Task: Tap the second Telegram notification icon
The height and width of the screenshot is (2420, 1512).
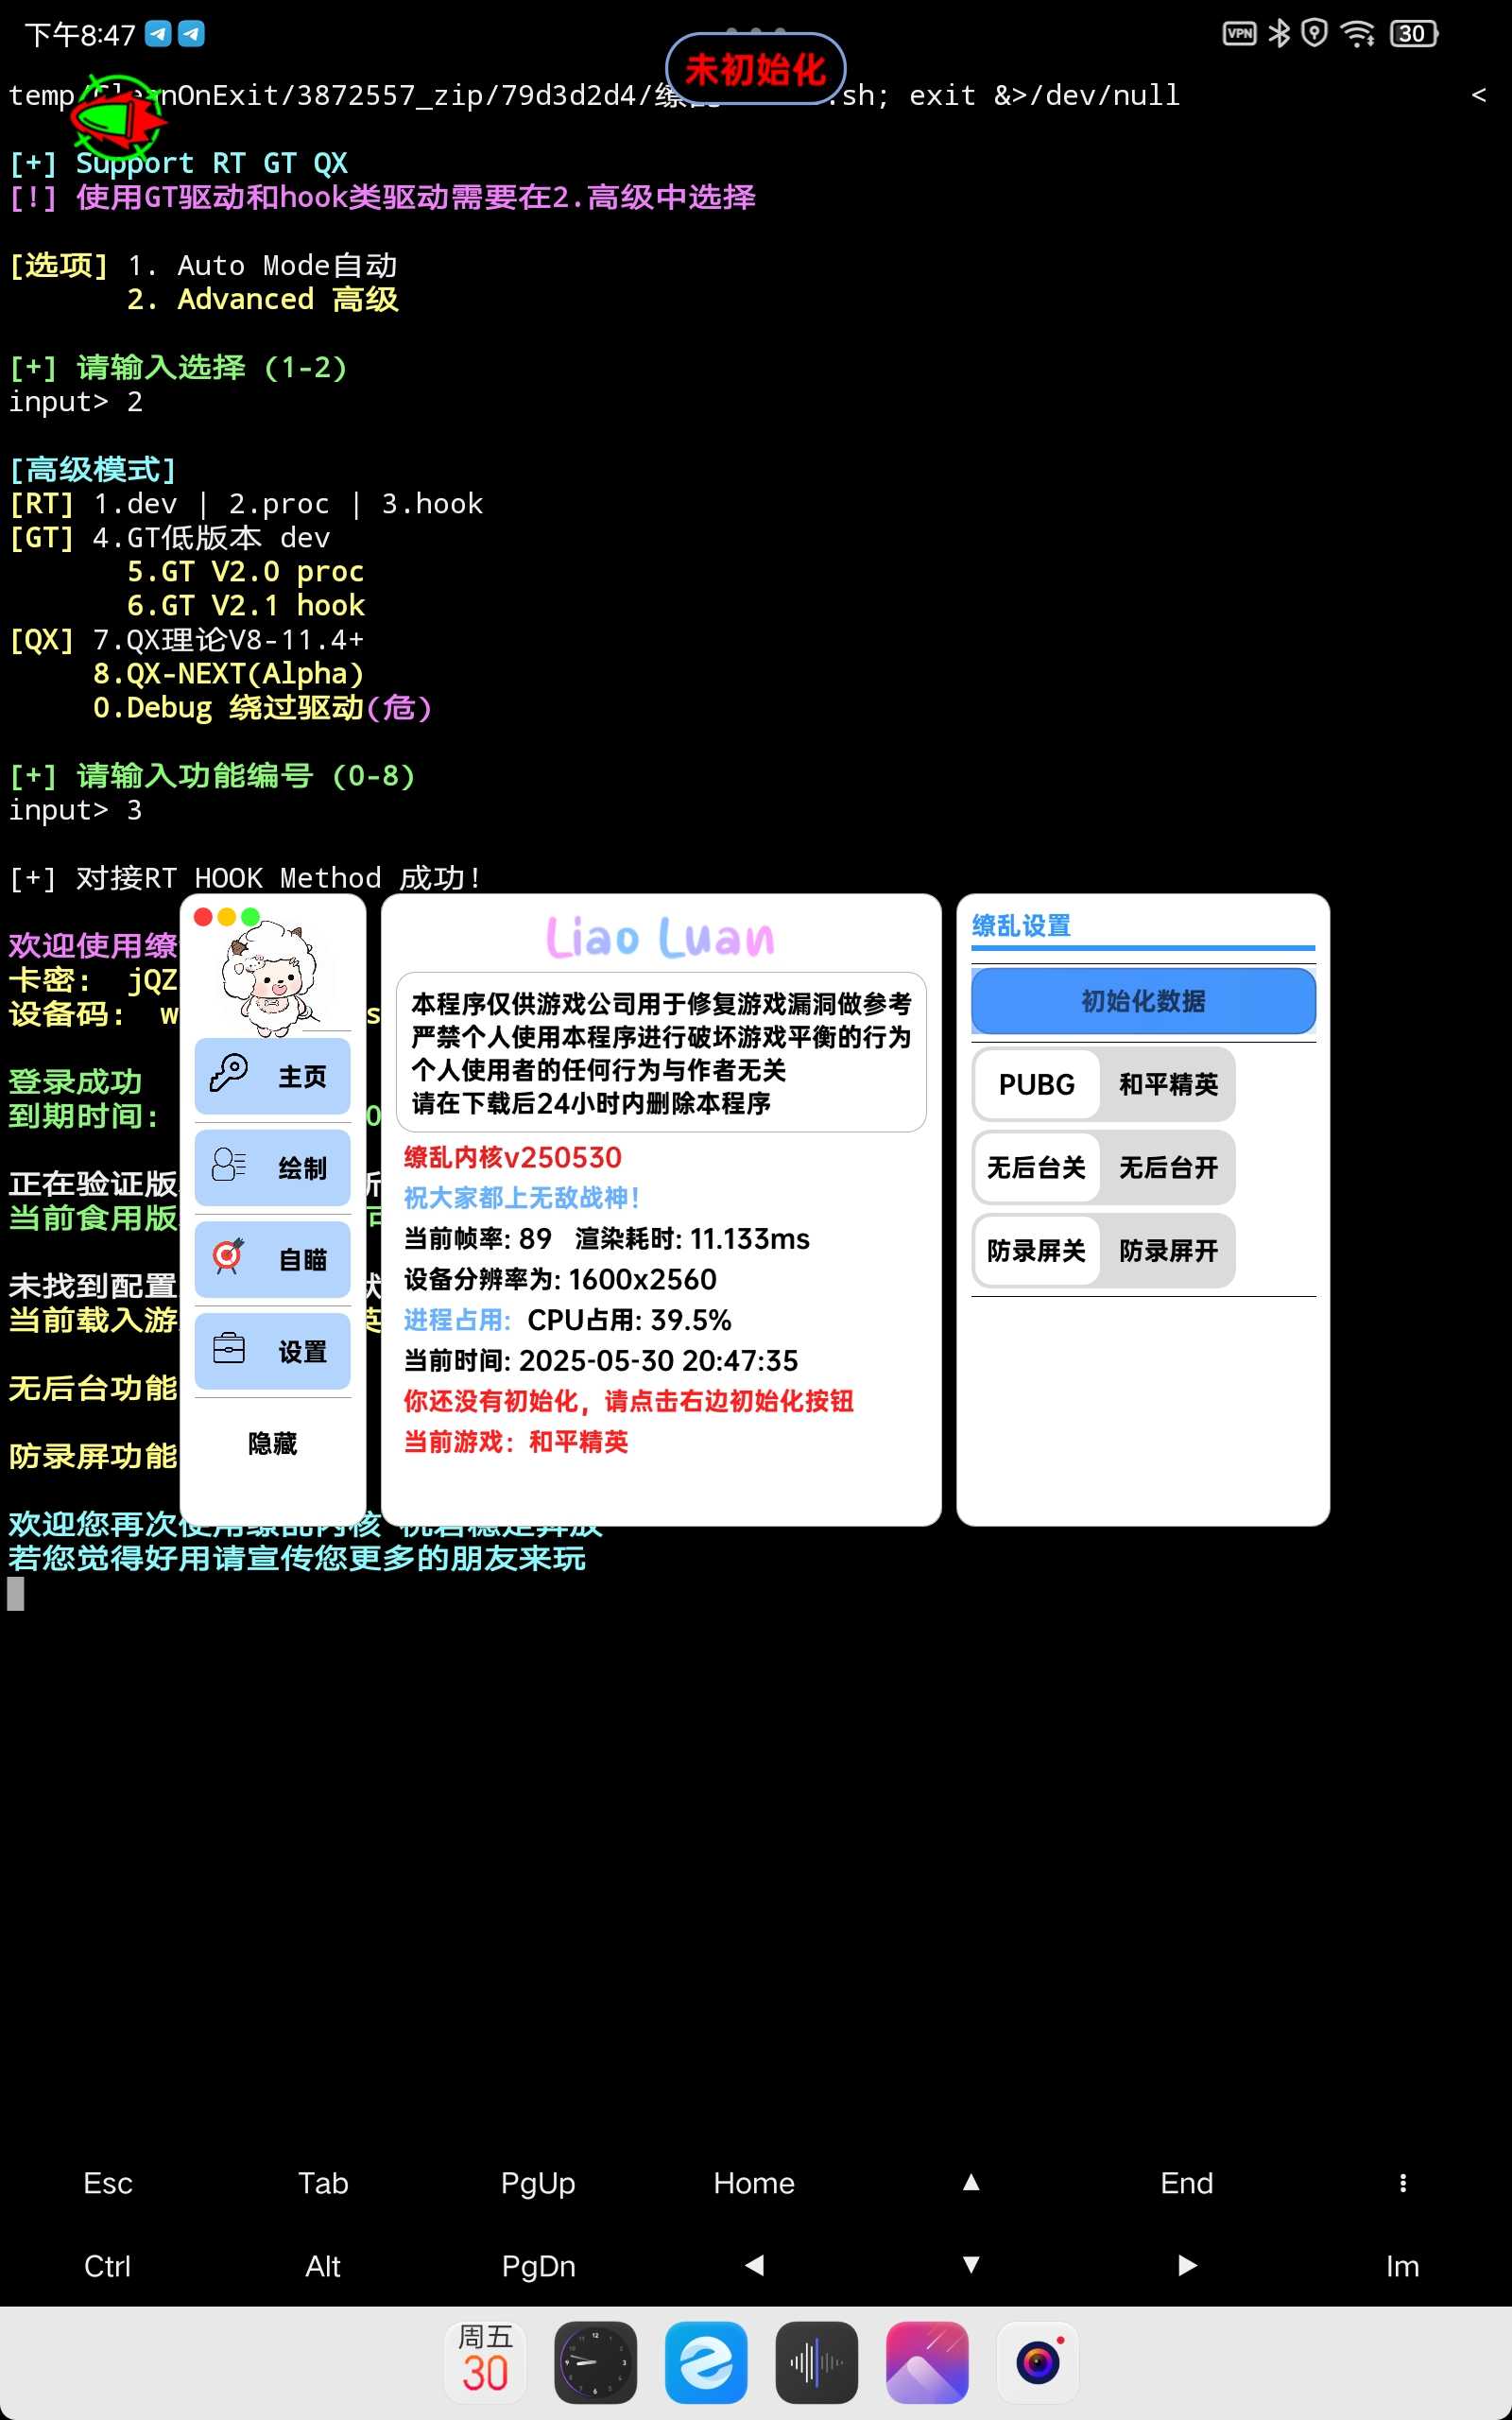Action: click(191, 34)
